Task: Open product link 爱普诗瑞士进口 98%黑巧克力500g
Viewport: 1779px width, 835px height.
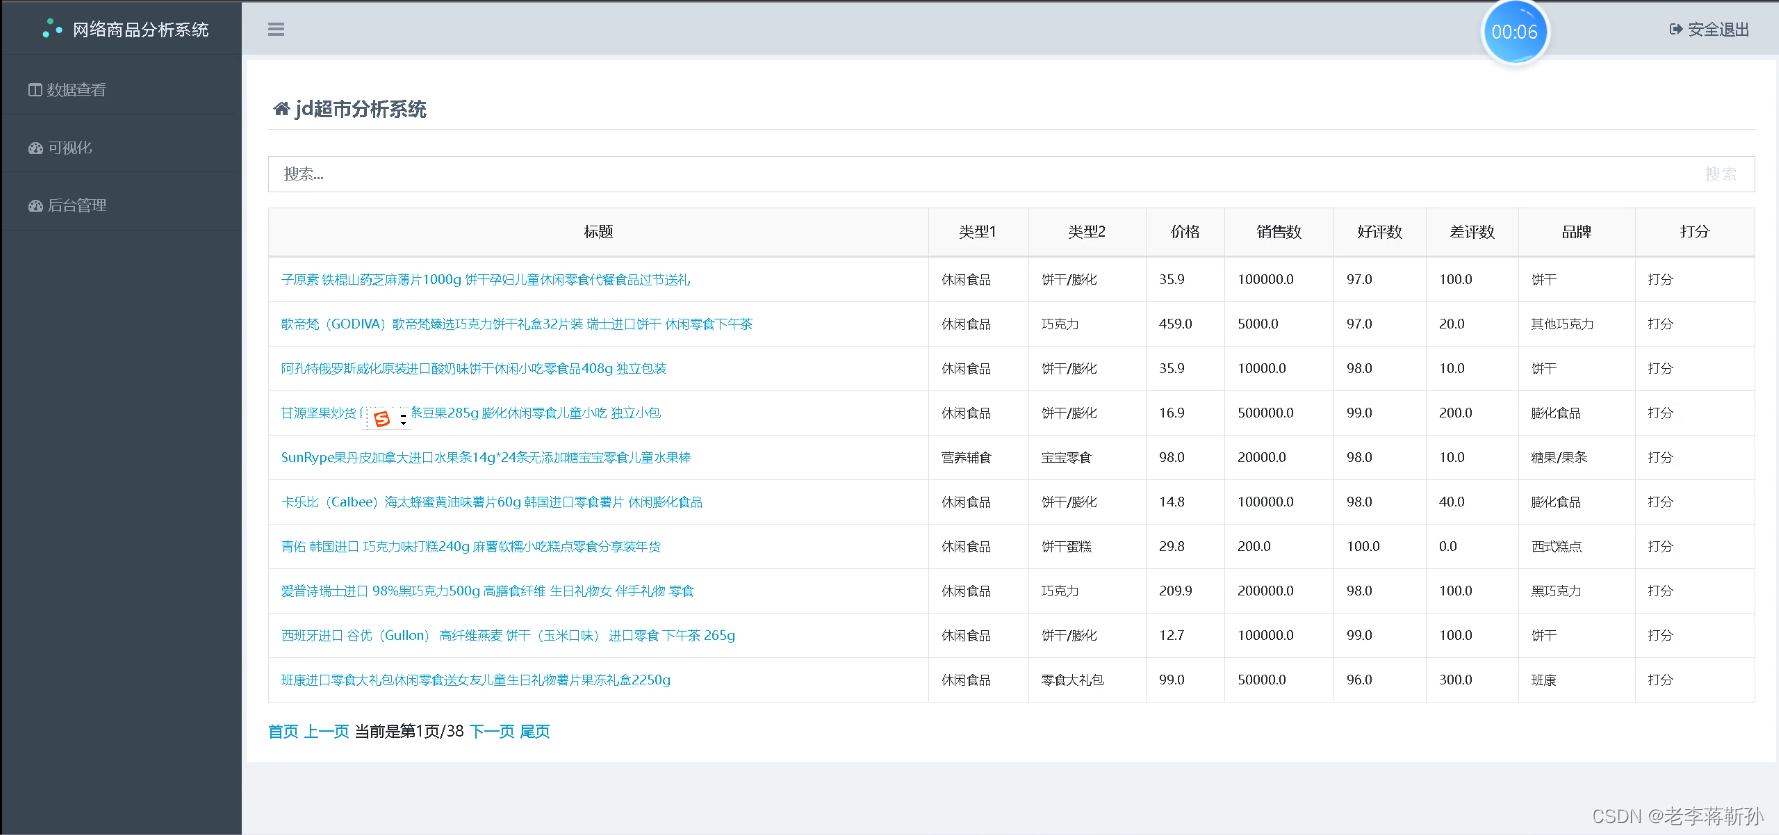Action: click(x=487, y=591)
